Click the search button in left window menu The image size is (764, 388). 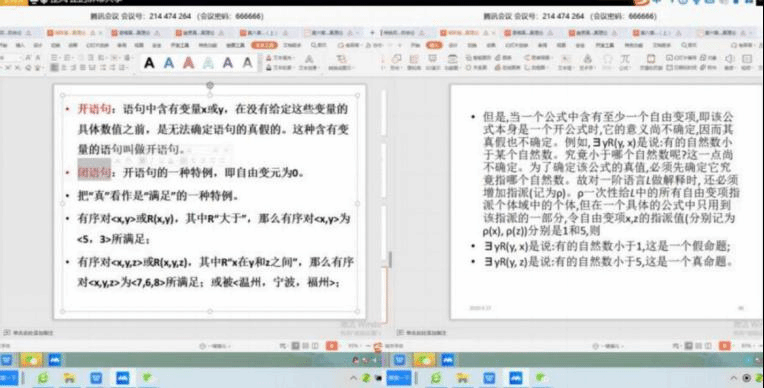coord(319,45)
